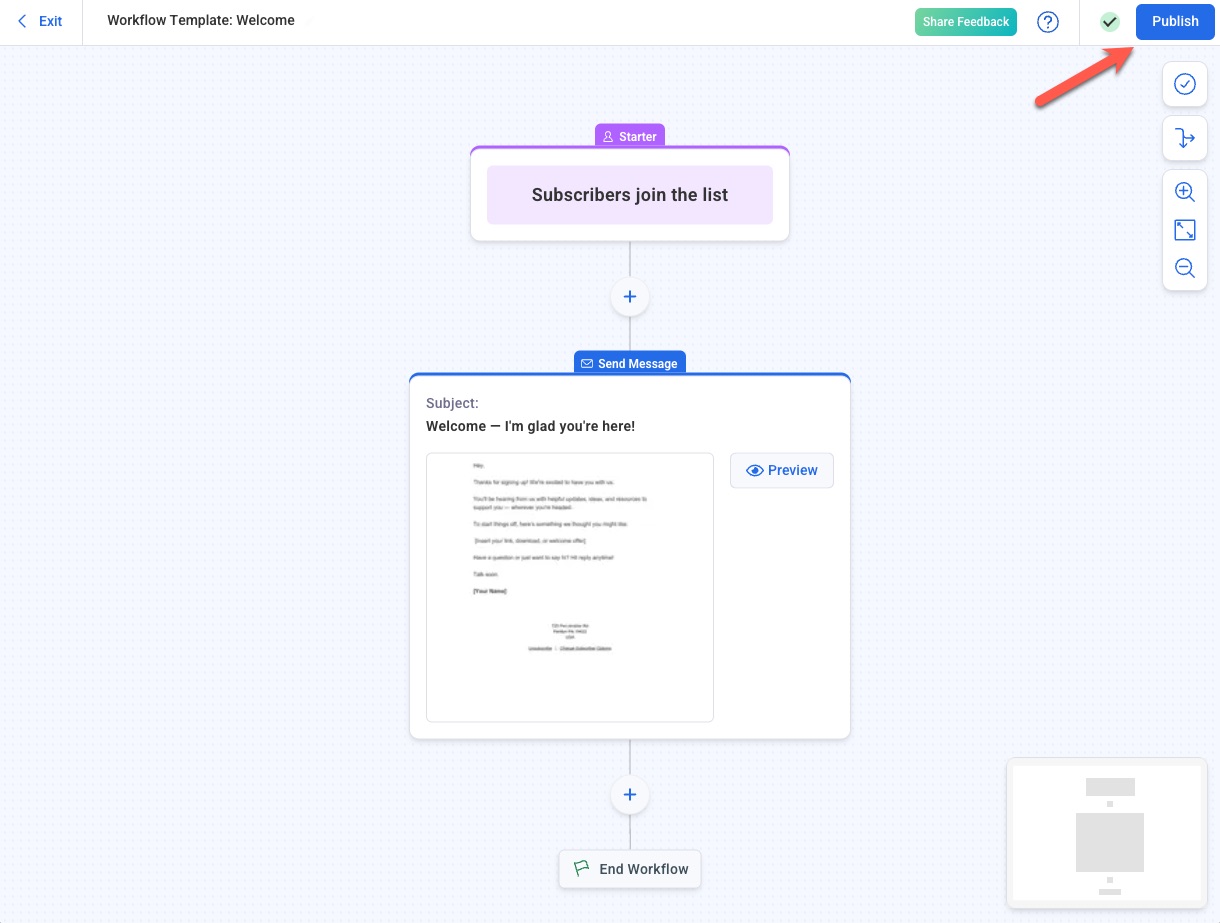
Task: Click the help question mark icon
Action: [x=1047, y=22]
